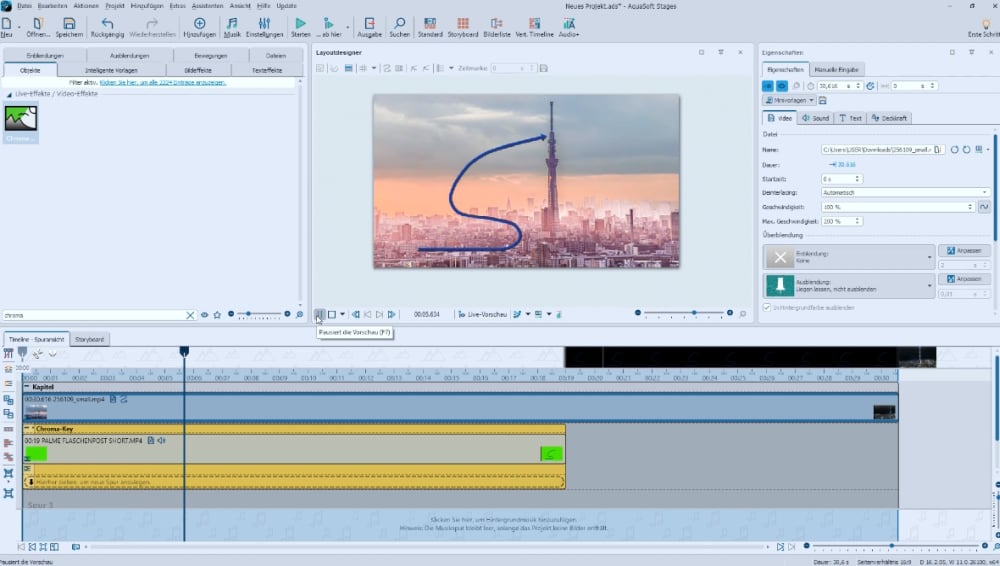Toggle the favorites star filter
The image size is (1000, 566).
coord(217,315)
